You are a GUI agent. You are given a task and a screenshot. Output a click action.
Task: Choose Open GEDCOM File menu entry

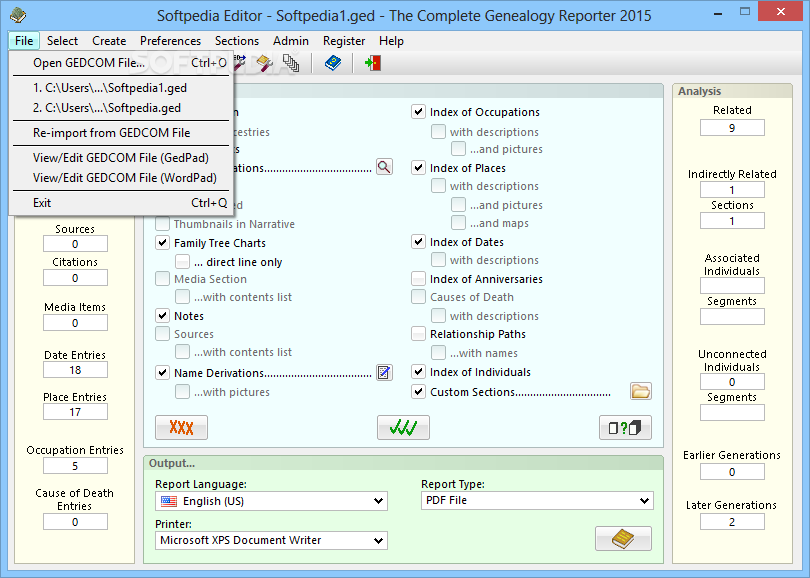click(121, 63)
